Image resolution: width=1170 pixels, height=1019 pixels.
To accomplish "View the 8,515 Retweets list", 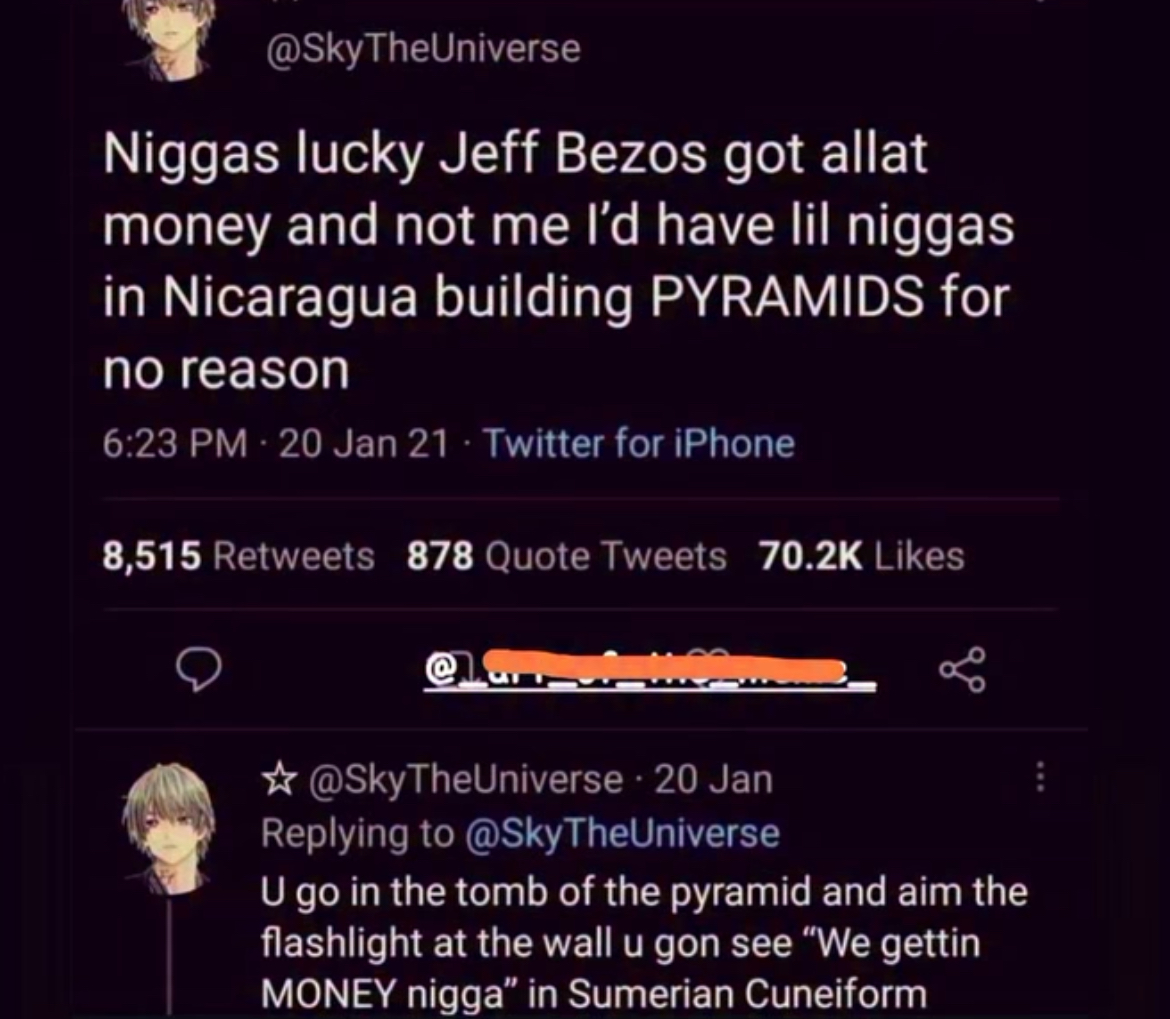I will (x=238, y=556).
